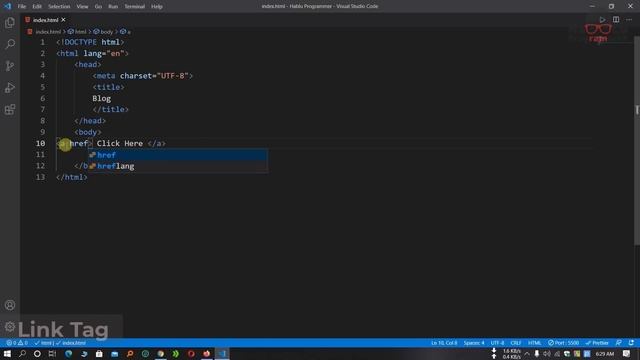Click the closing </html> tag on line 13
Image resolution: width=640 pixels, height=360 pixels.
tap(71, 177)
